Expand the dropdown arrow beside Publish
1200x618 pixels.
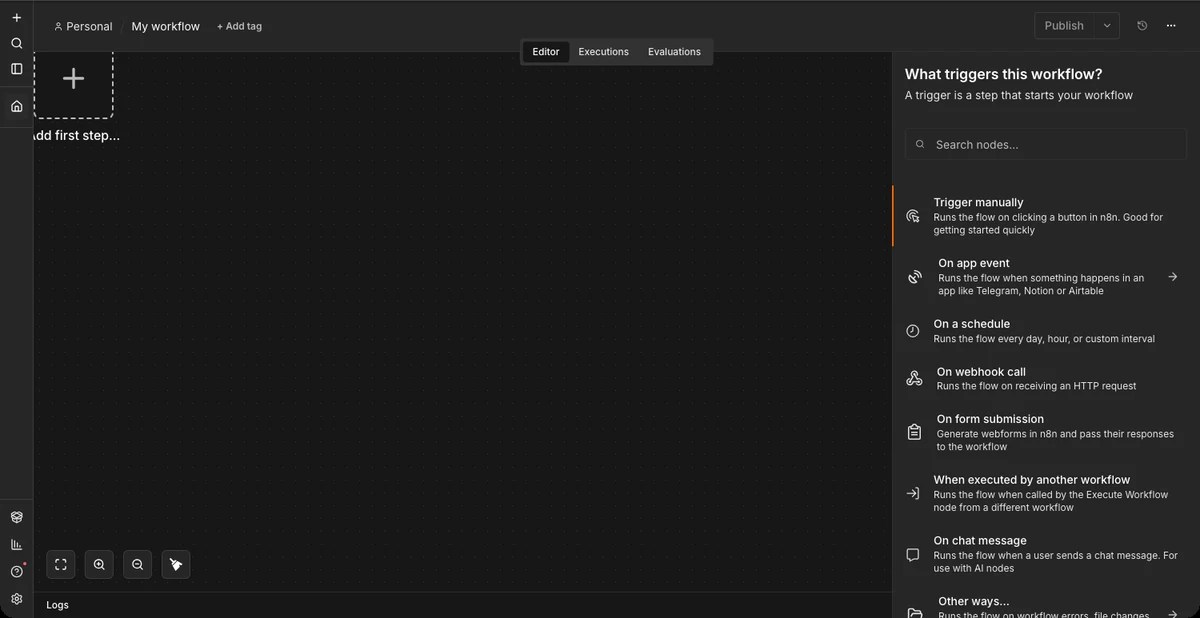(x=1107, y=26)
